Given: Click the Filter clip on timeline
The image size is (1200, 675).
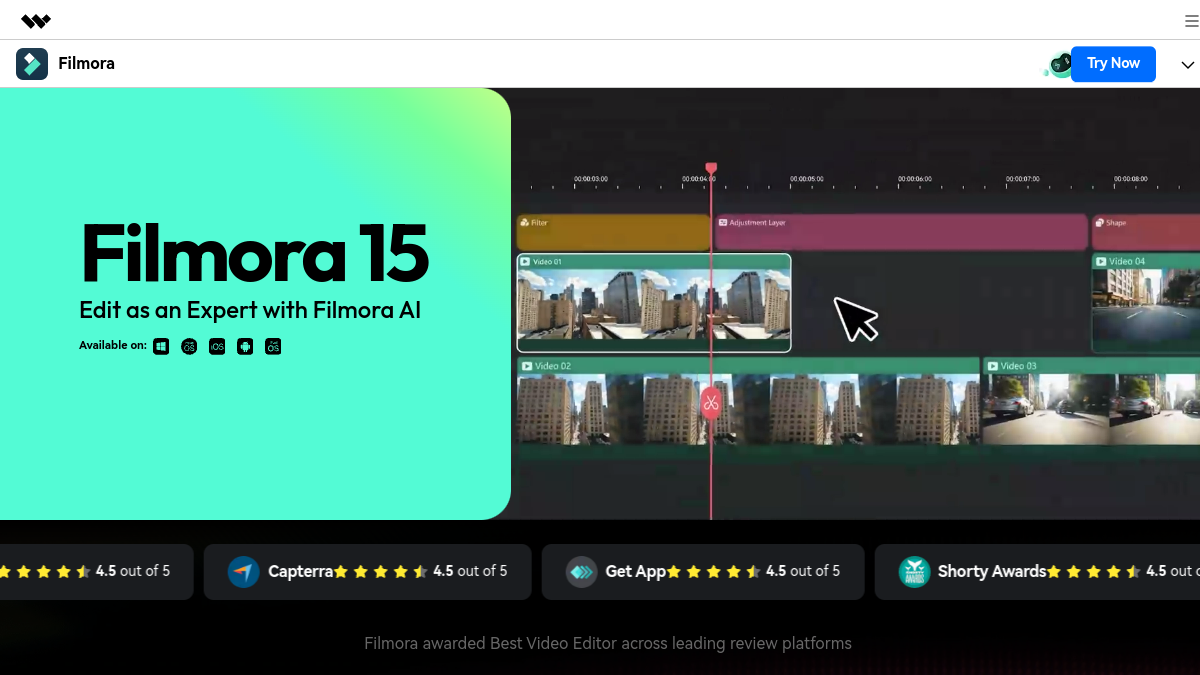Looking at the screenshot, I should (613, 232).
